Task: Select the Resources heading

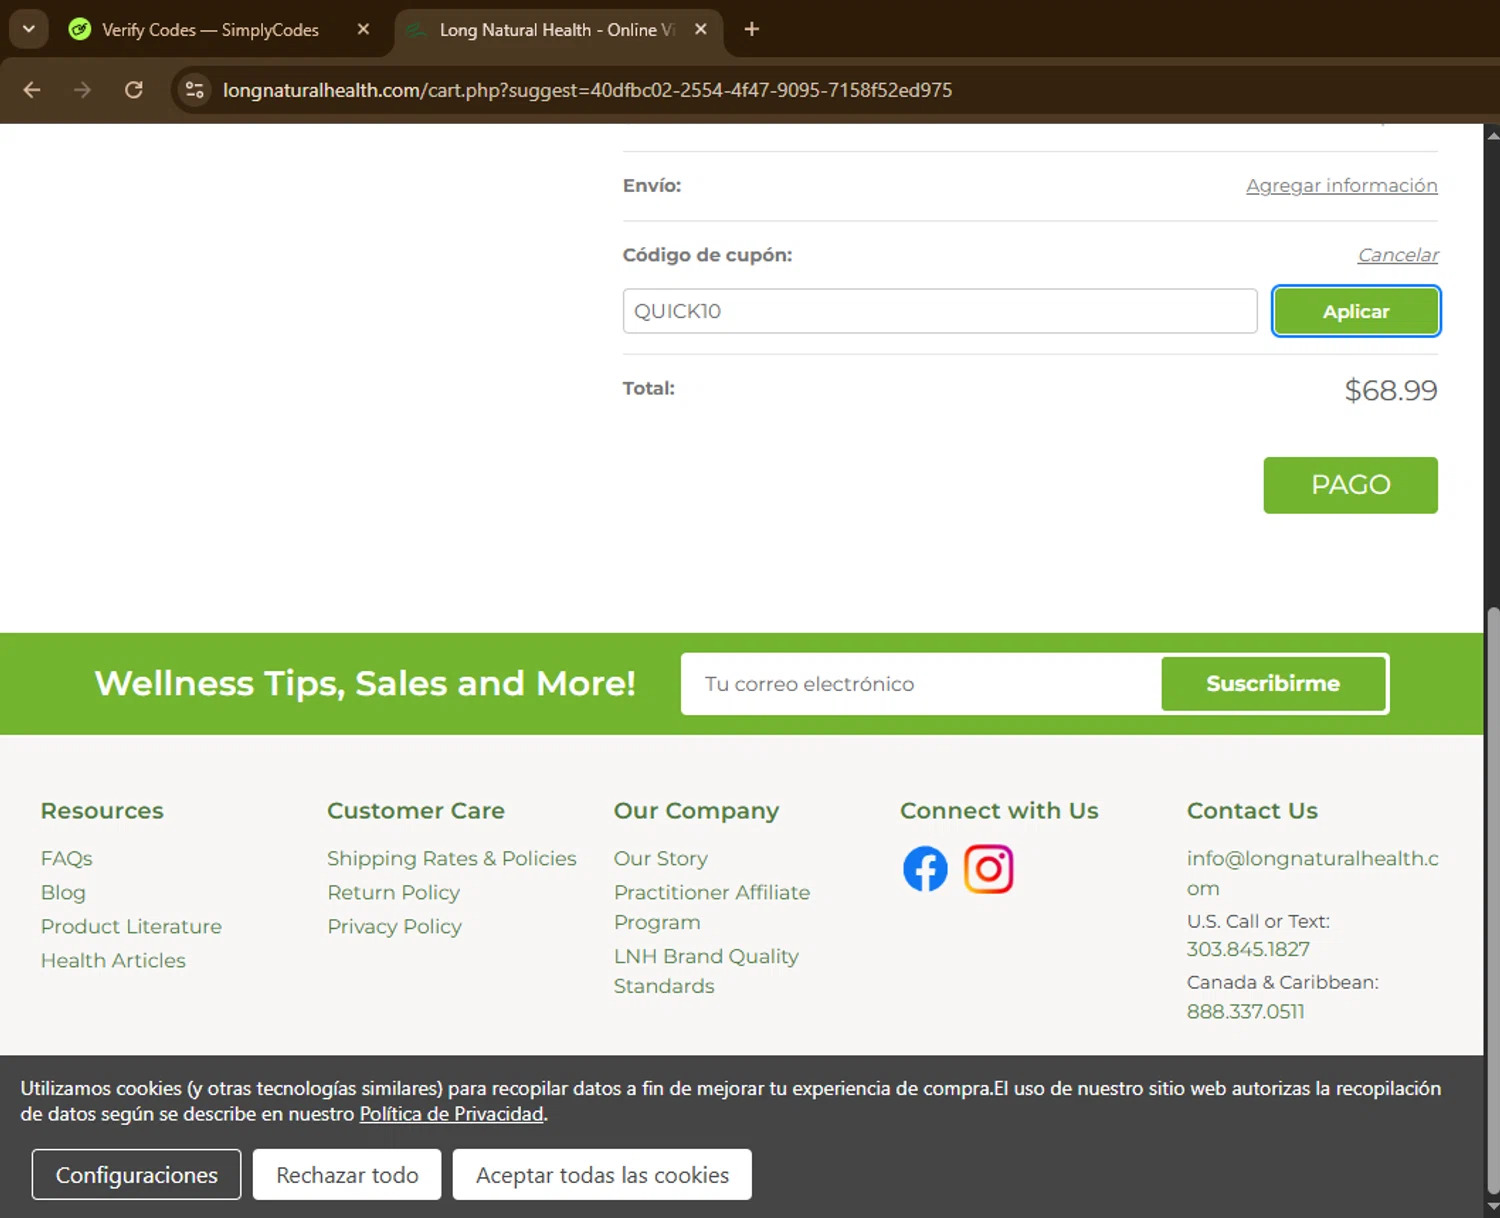Action: (x=102, y=810)
